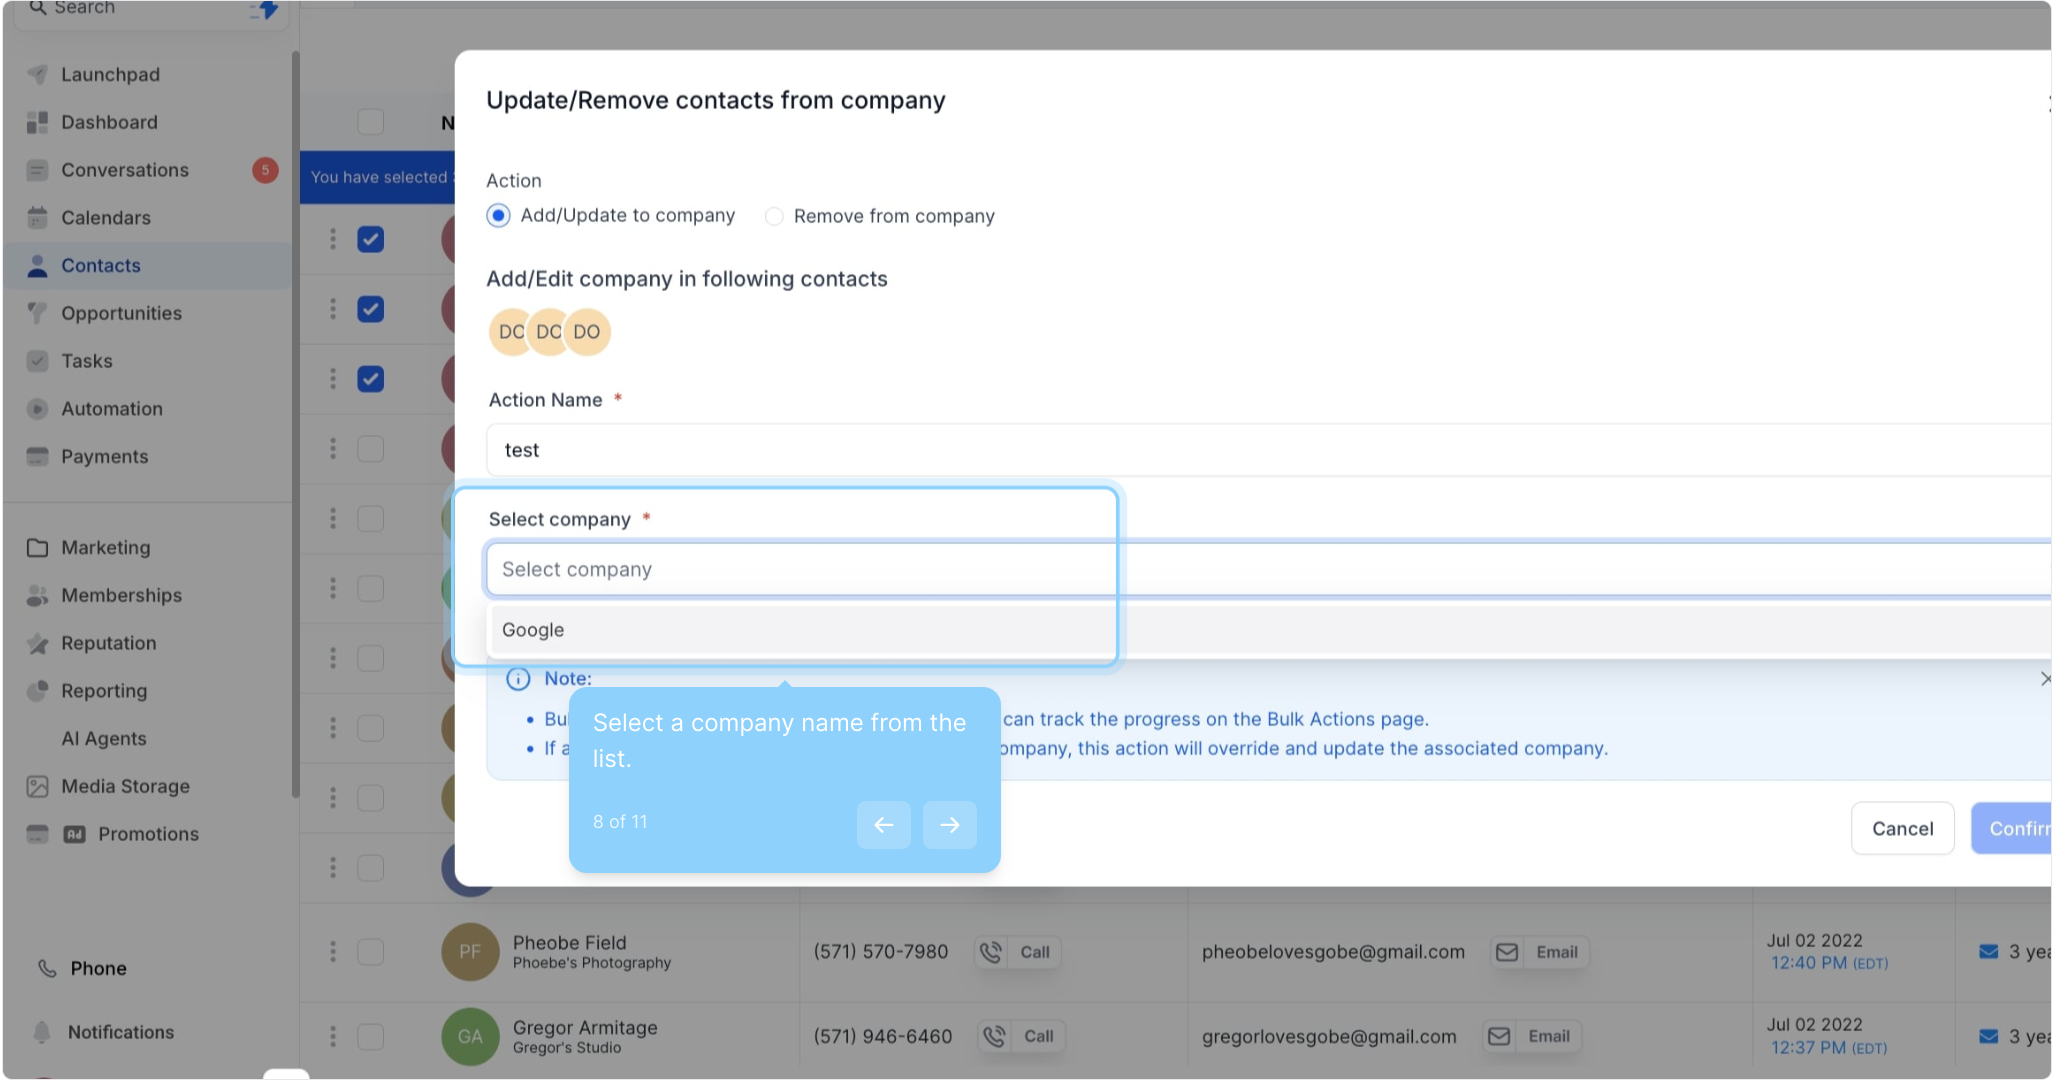
Task: Click the info icon beside Note
Action: click(518, 679)
